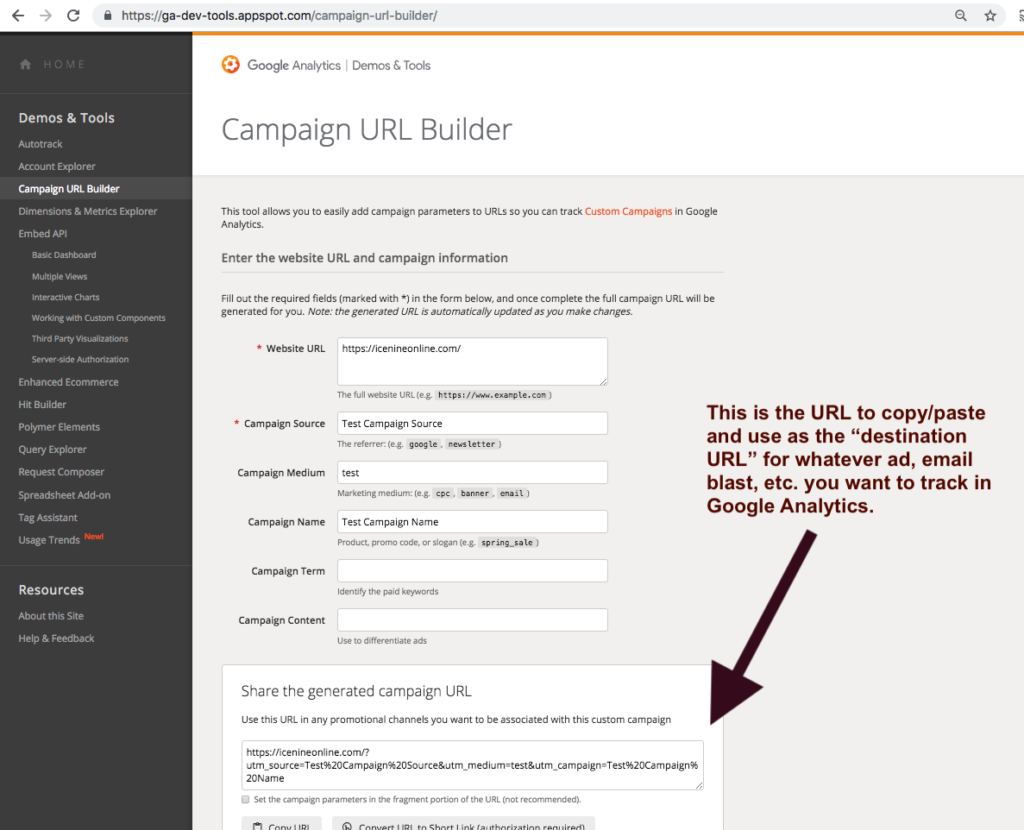
Task: Open Polymer Elements
Action: tap(59, 427)
